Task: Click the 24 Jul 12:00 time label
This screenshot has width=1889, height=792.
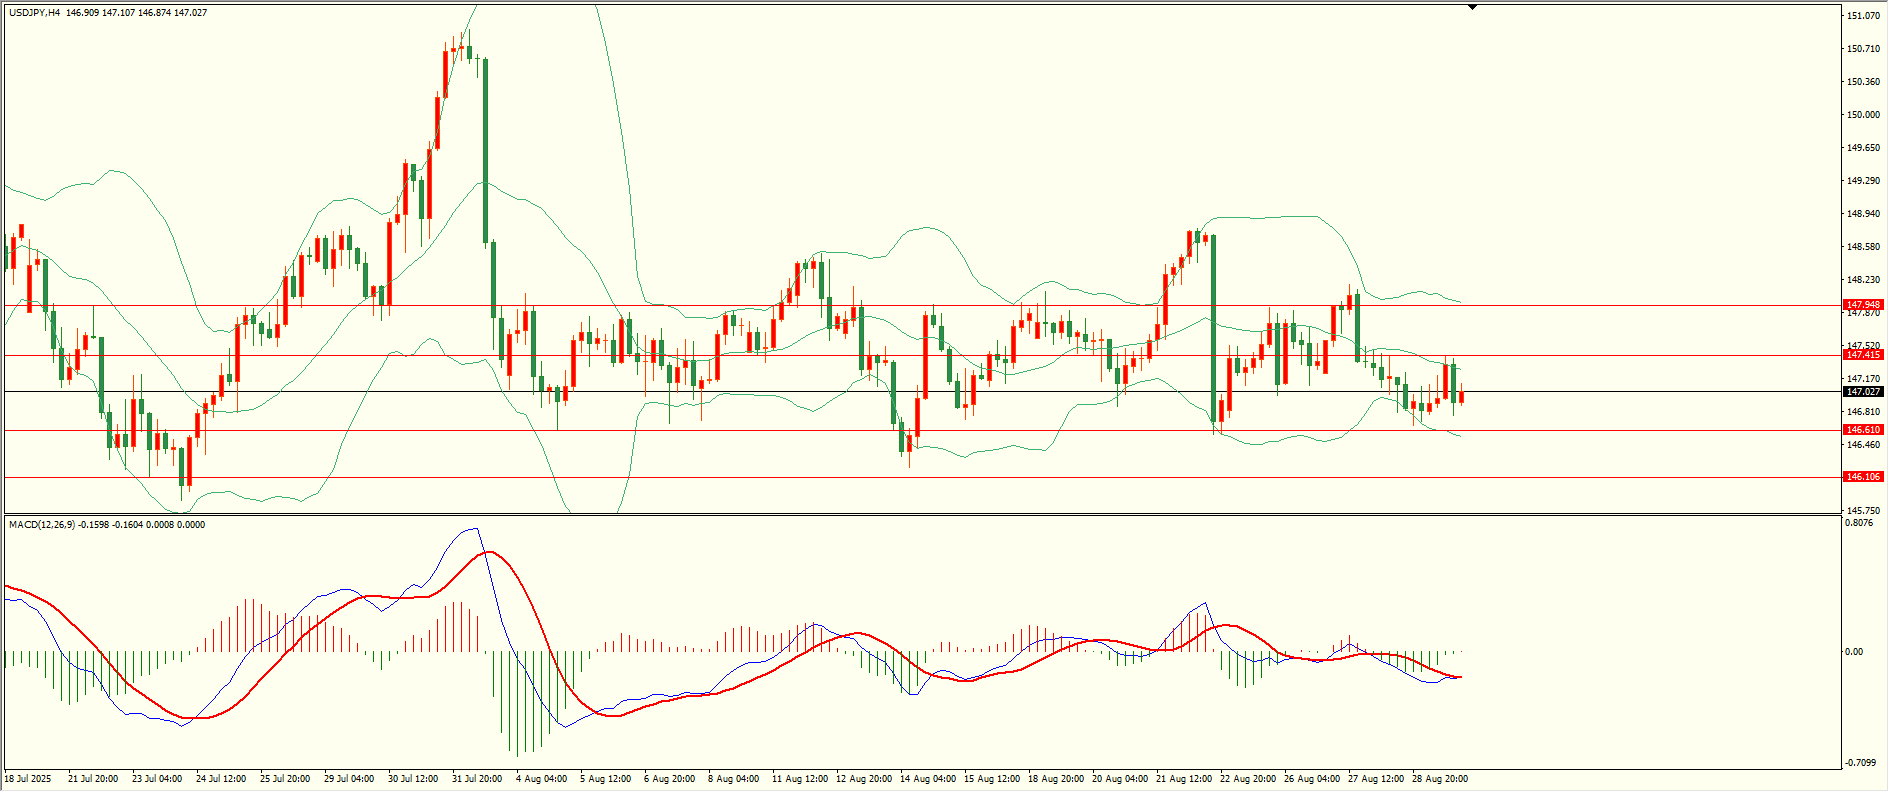Action: [x=221, y=779]
